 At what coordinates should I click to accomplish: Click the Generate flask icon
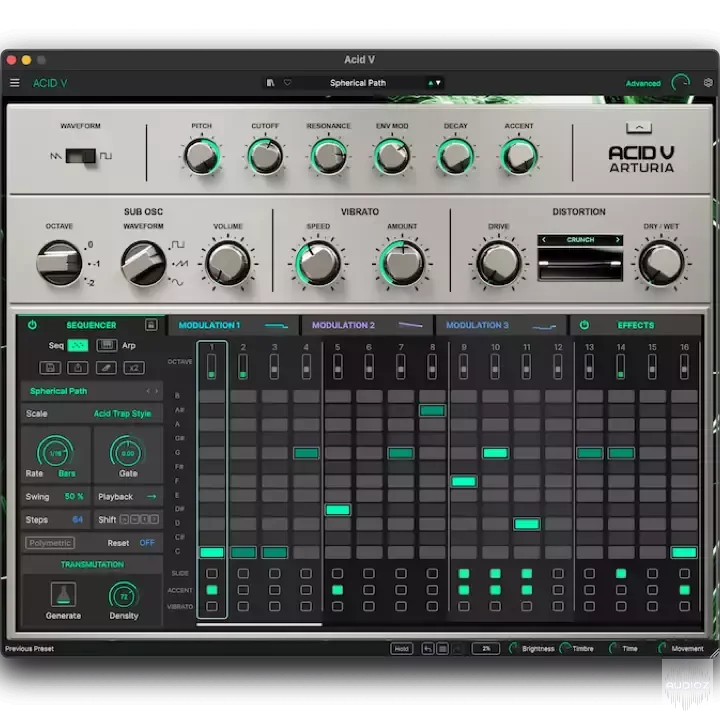(63, 595)
